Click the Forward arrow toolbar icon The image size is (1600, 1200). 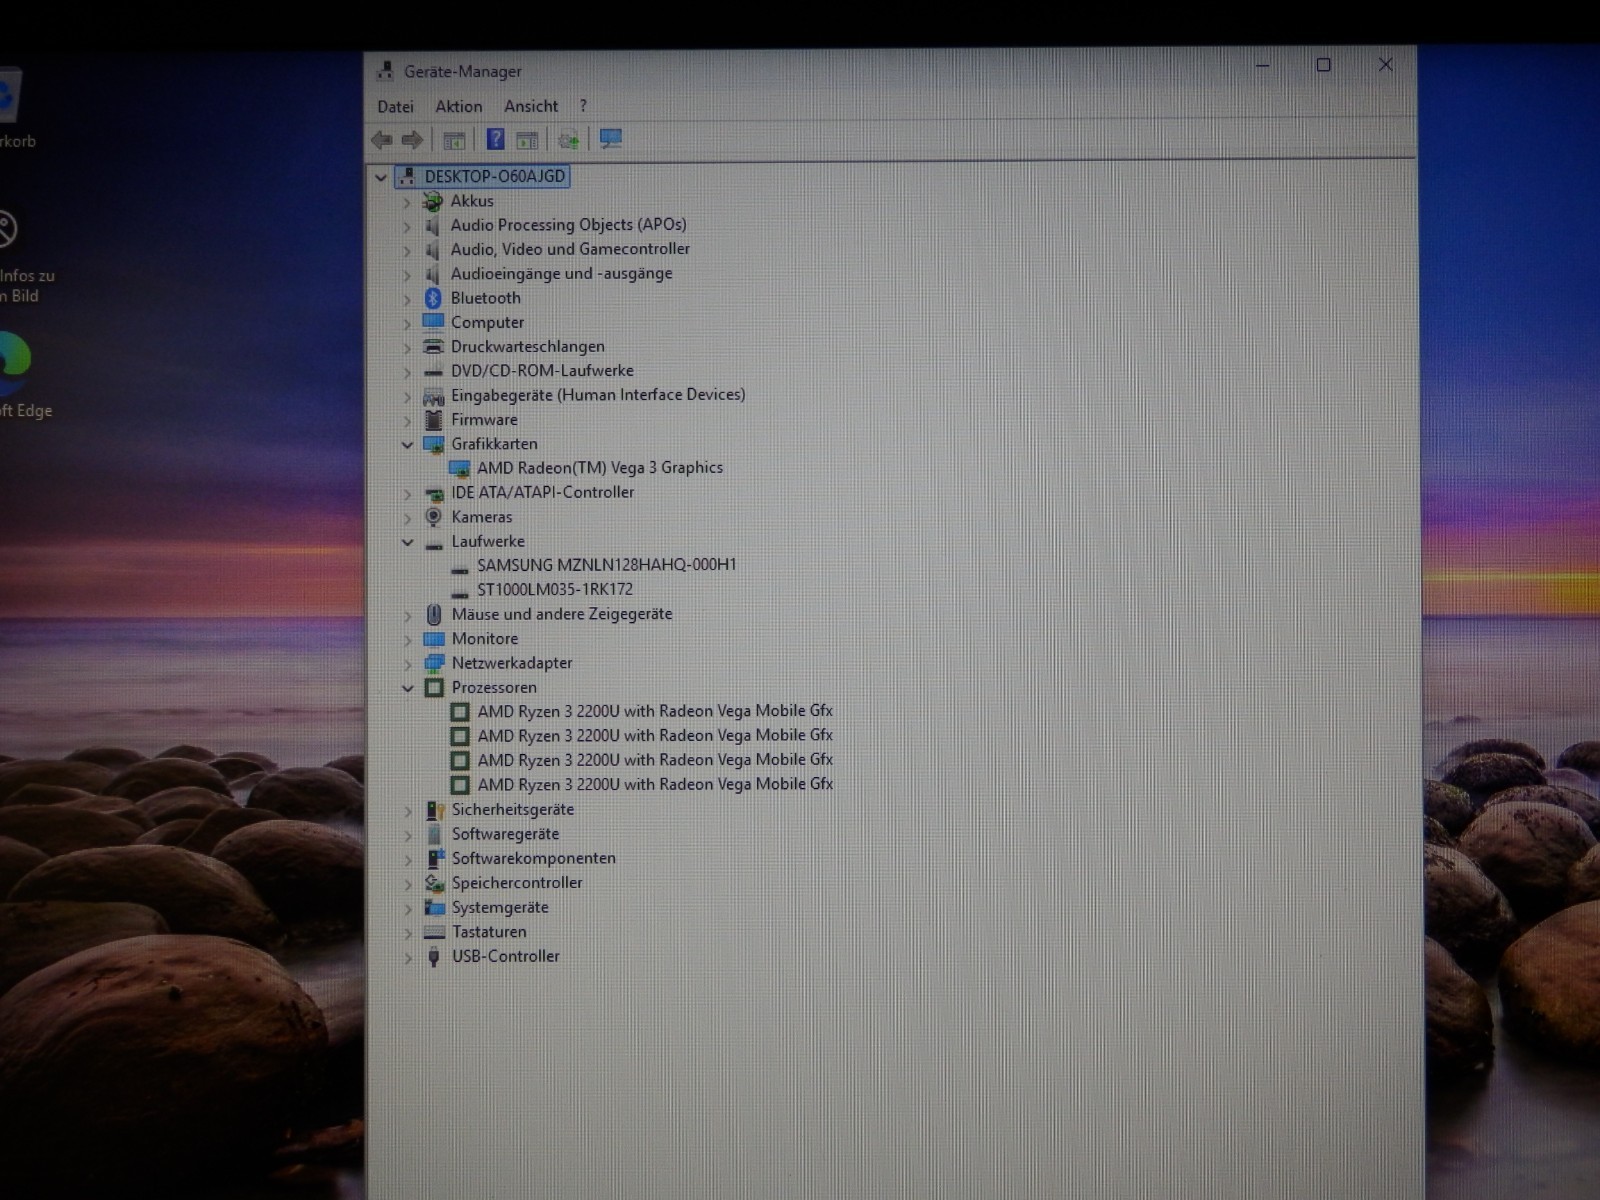[x=412, y=140]
